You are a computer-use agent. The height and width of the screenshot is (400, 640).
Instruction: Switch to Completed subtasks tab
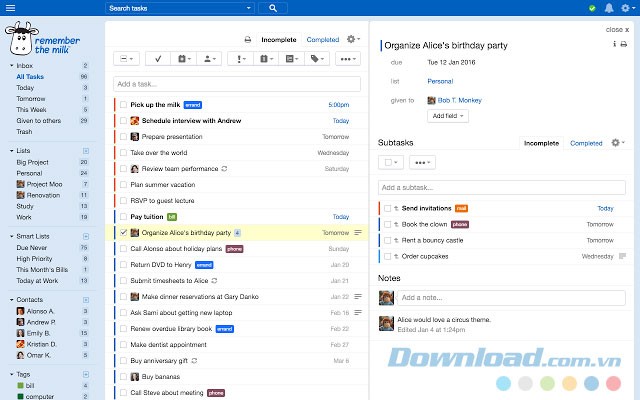pos(585,143)
